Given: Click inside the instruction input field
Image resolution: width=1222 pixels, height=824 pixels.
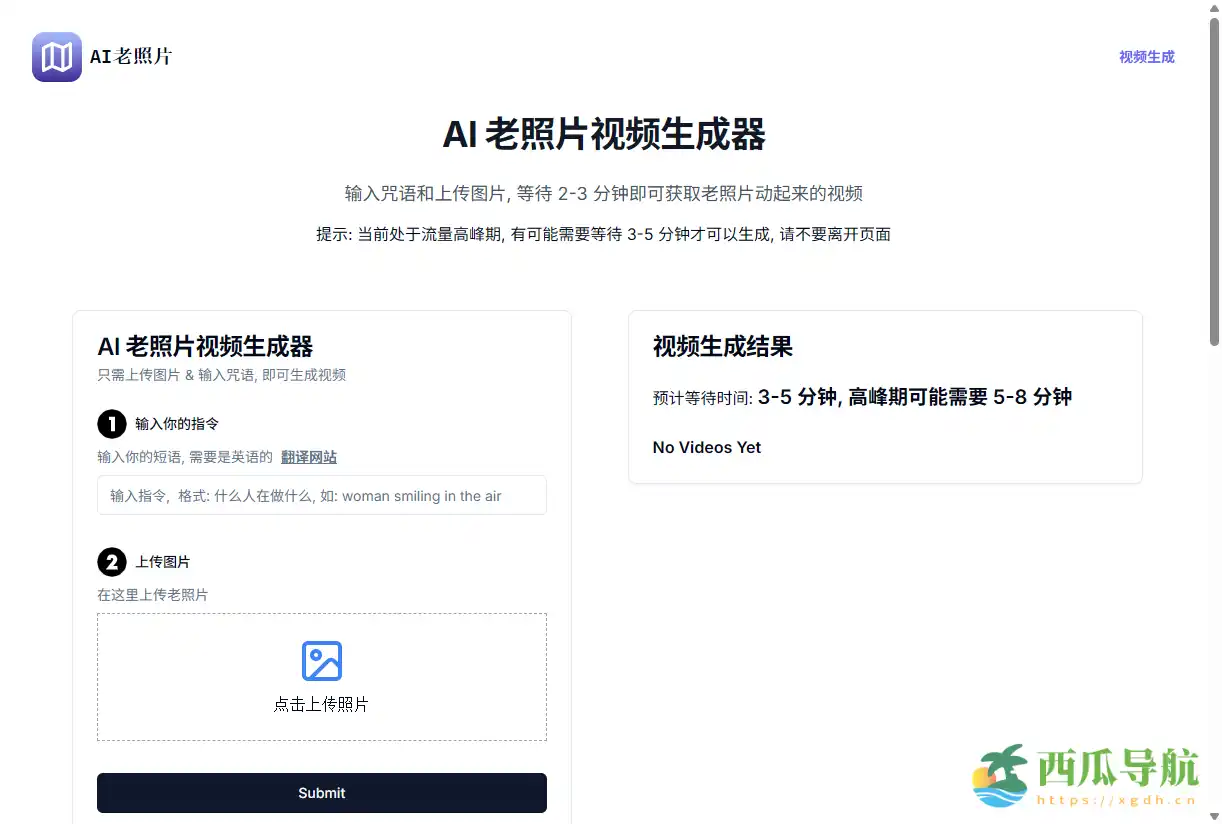Looking at the screenshot, I should [321, 495].
